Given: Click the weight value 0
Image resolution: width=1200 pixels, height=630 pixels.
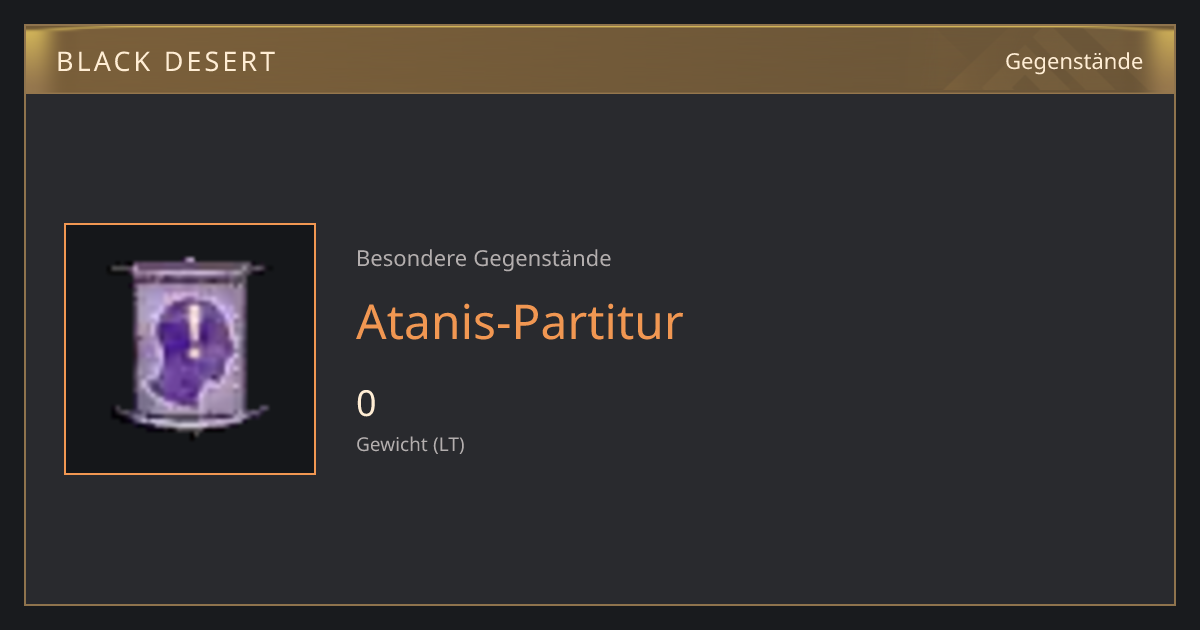Looking at the screenshot, I should [x=366, y=404].
